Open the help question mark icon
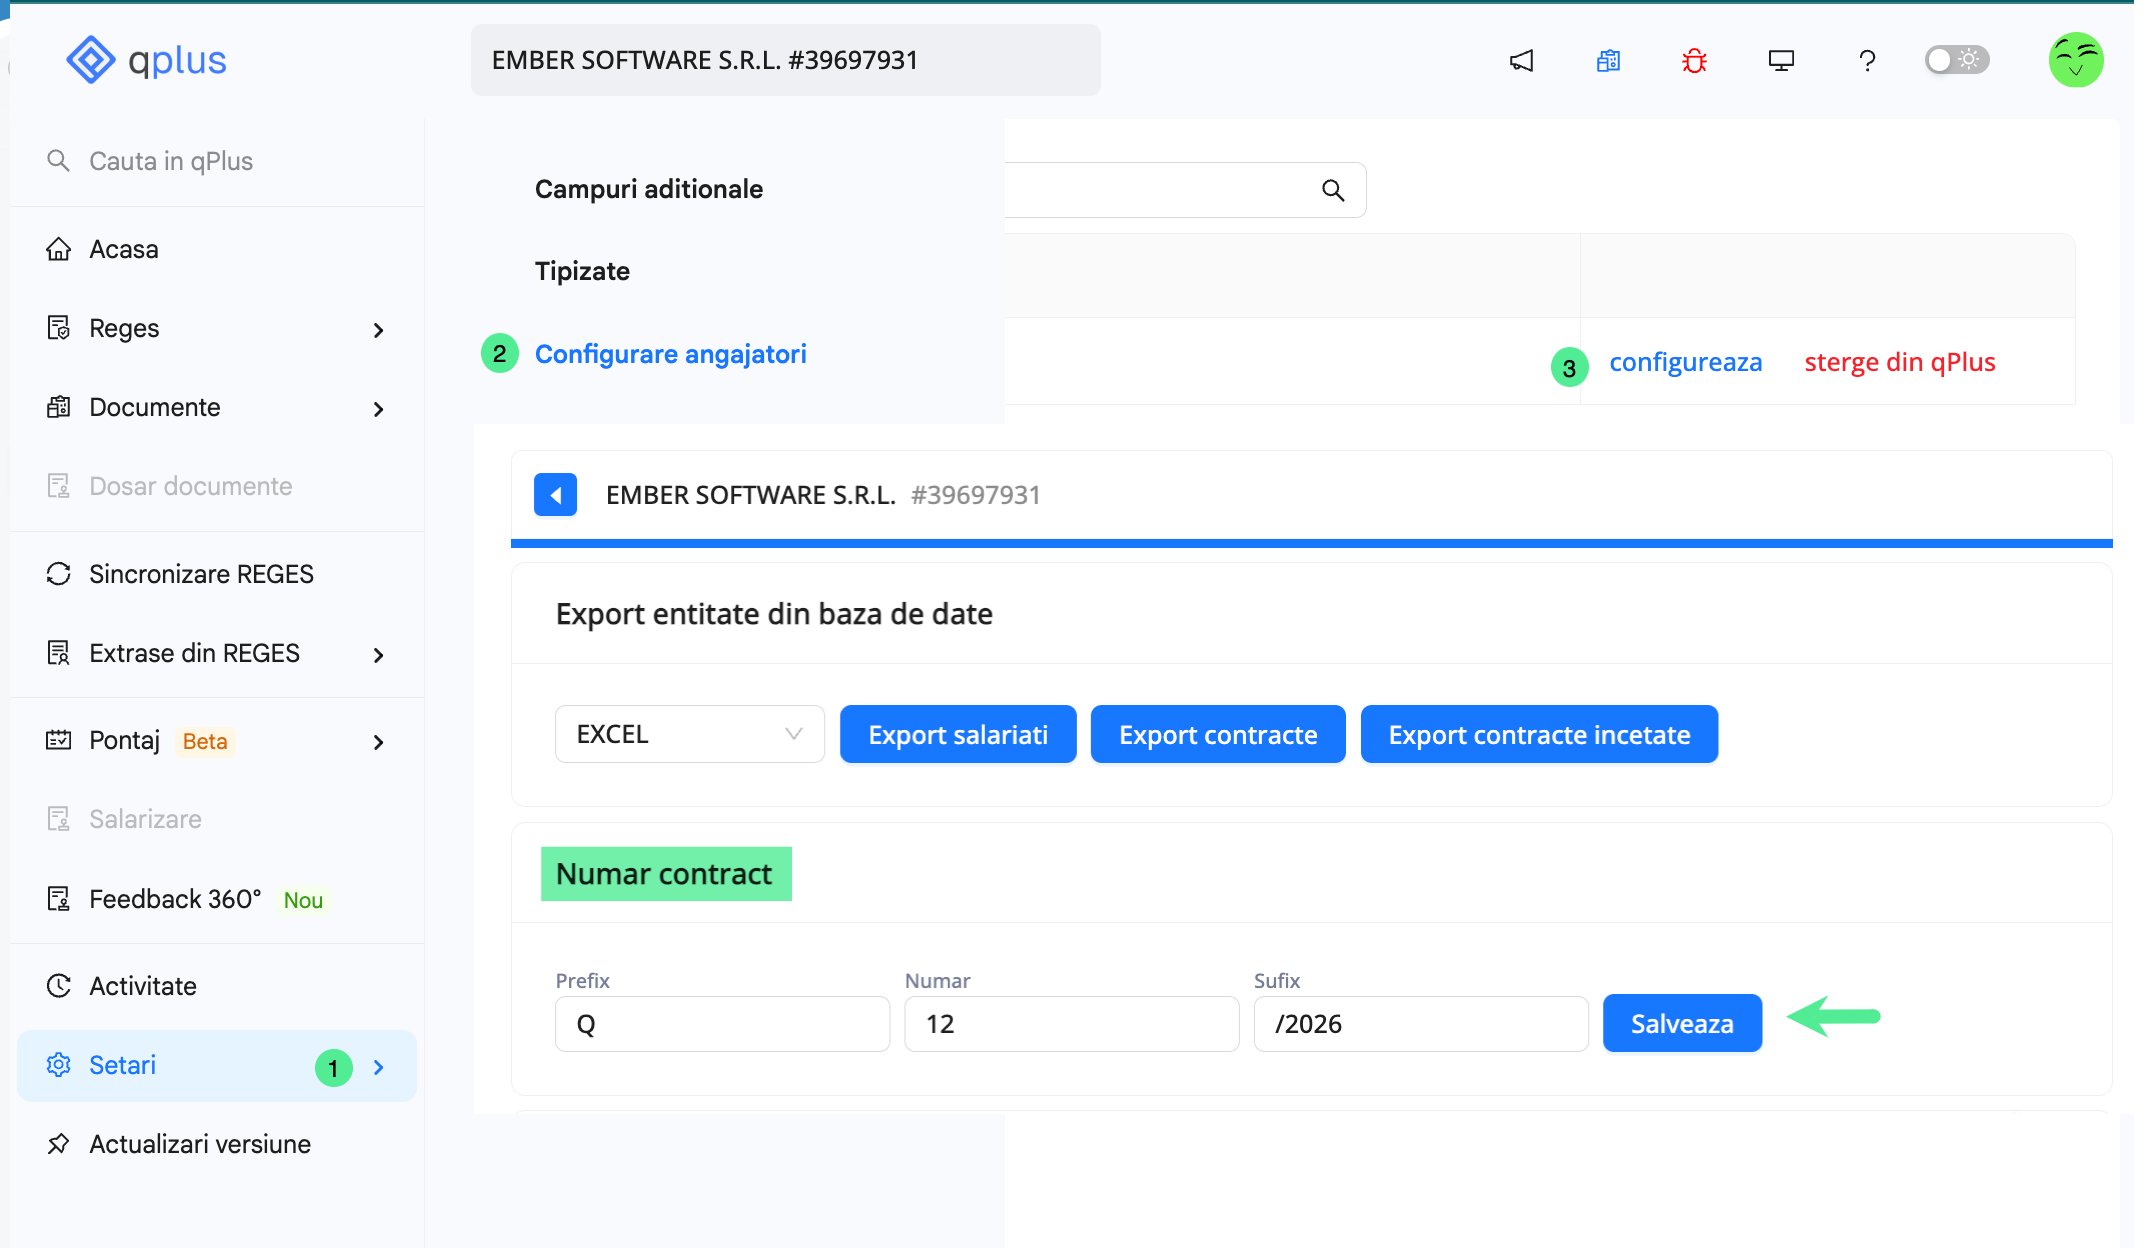This screenshot has width=2152, height=1252. [1867, 60]
